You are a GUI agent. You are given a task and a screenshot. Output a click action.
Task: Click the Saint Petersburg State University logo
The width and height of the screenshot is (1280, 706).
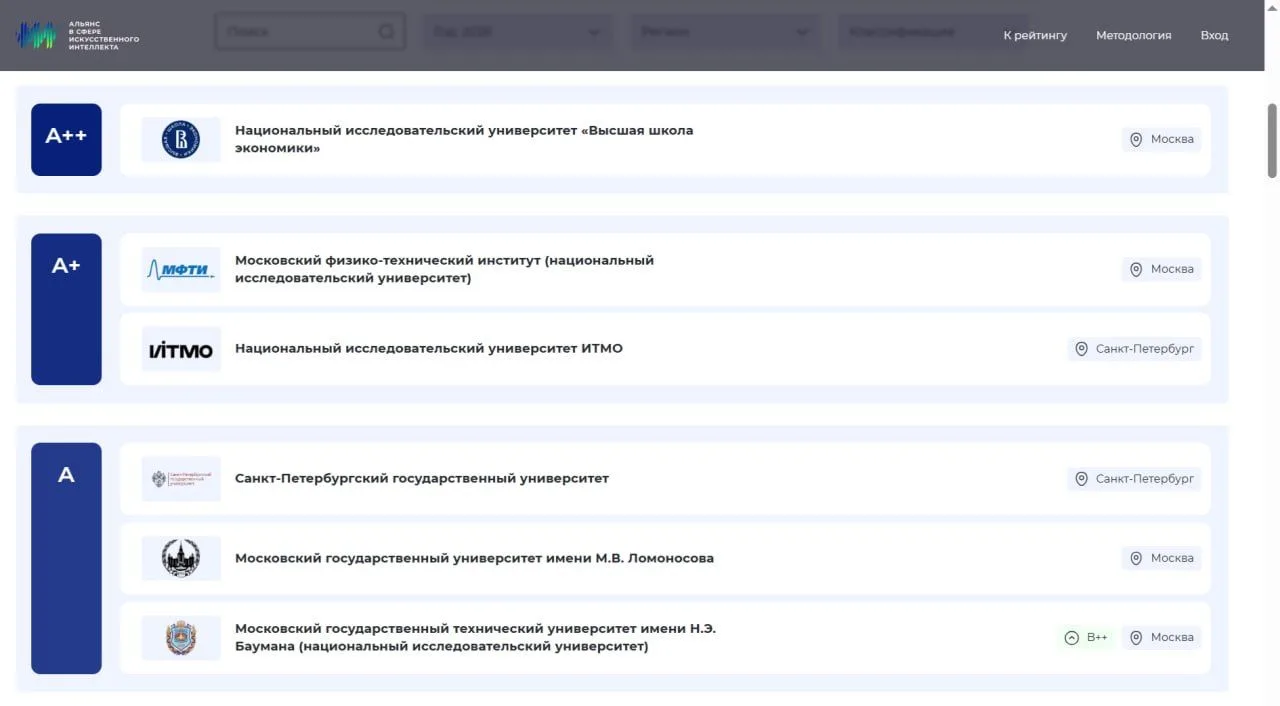pyautogui.click(x=181, y=479)
